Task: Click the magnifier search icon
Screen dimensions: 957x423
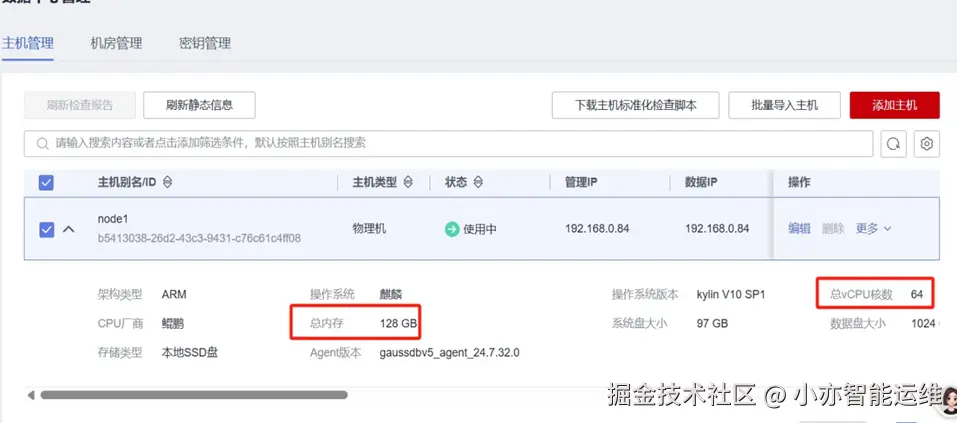Action: pyautogui.click(x=42, y=144)
